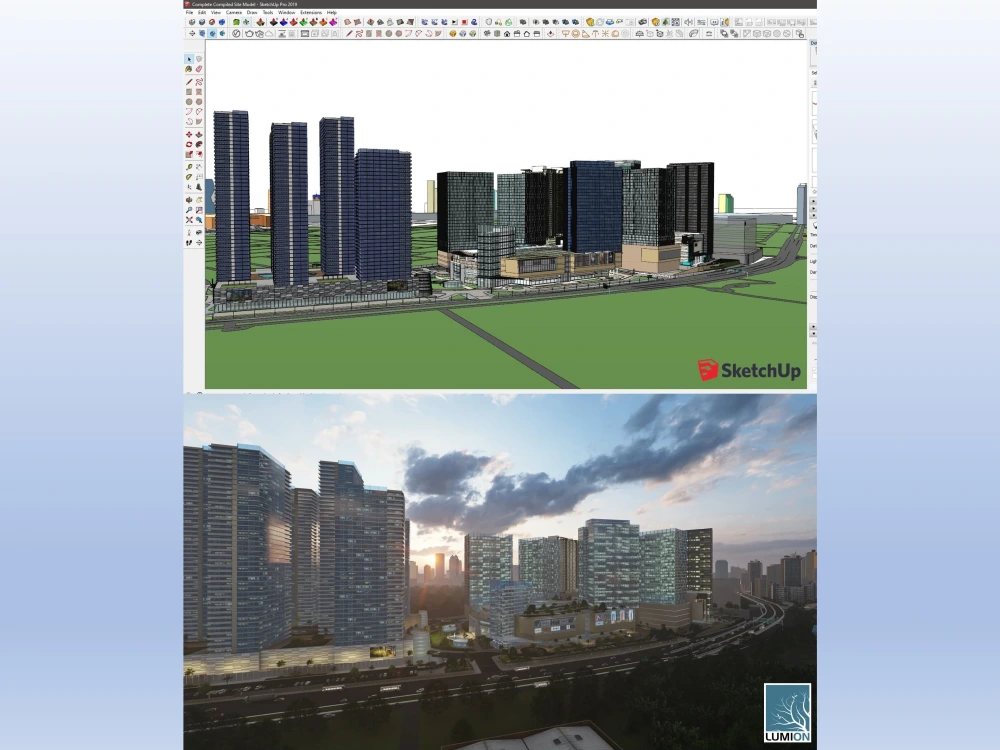Select the Section Plane tool in left toolbar

coord(199,242)
